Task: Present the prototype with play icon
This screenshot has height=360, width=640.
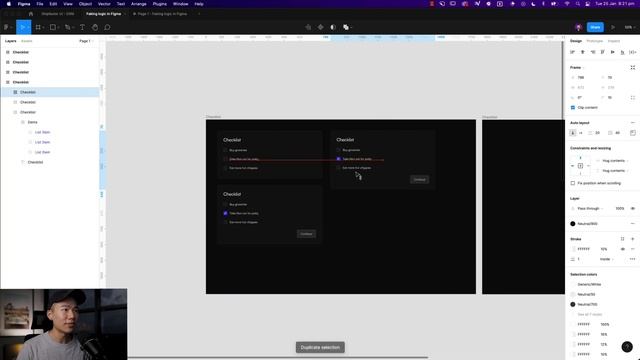Action: tap(613, 27)
